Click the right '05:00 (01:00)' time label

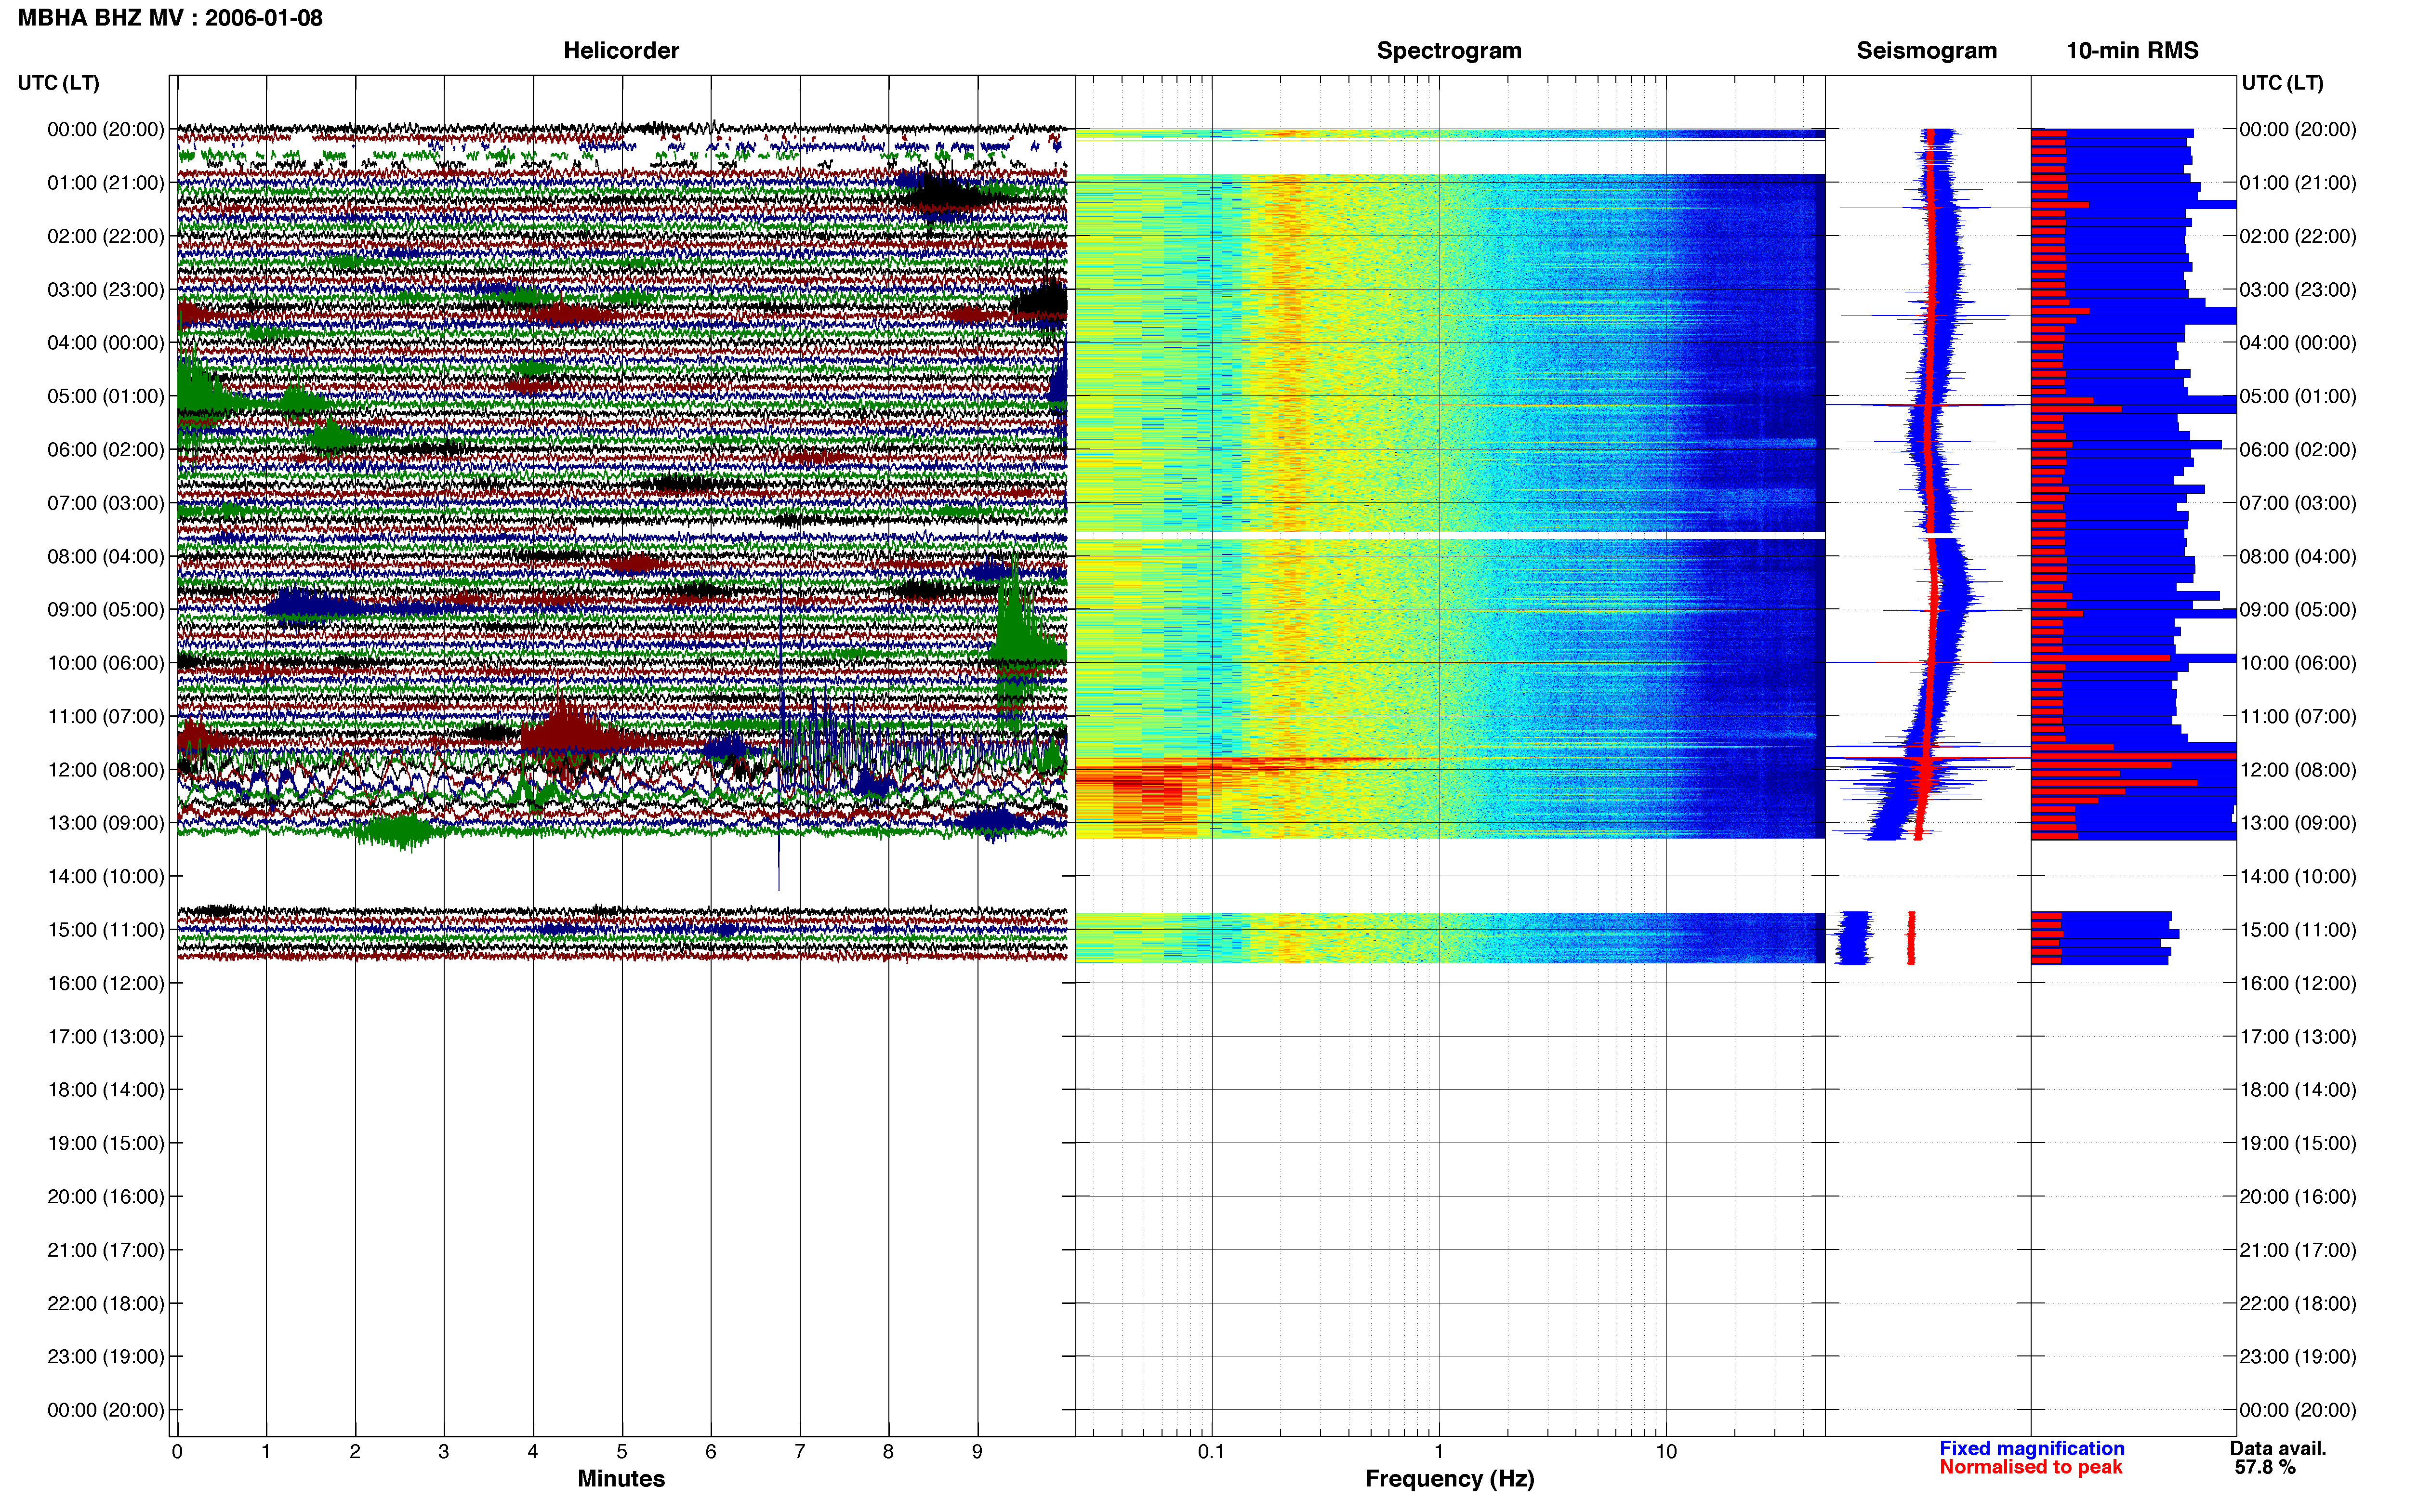pyautogui.click(x=2298, y=396)
